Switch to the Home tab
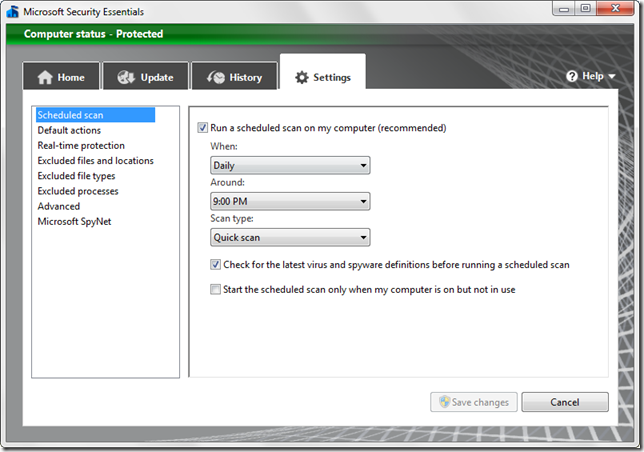The height and width of the screenshot is (452, 644). [61, 76]
